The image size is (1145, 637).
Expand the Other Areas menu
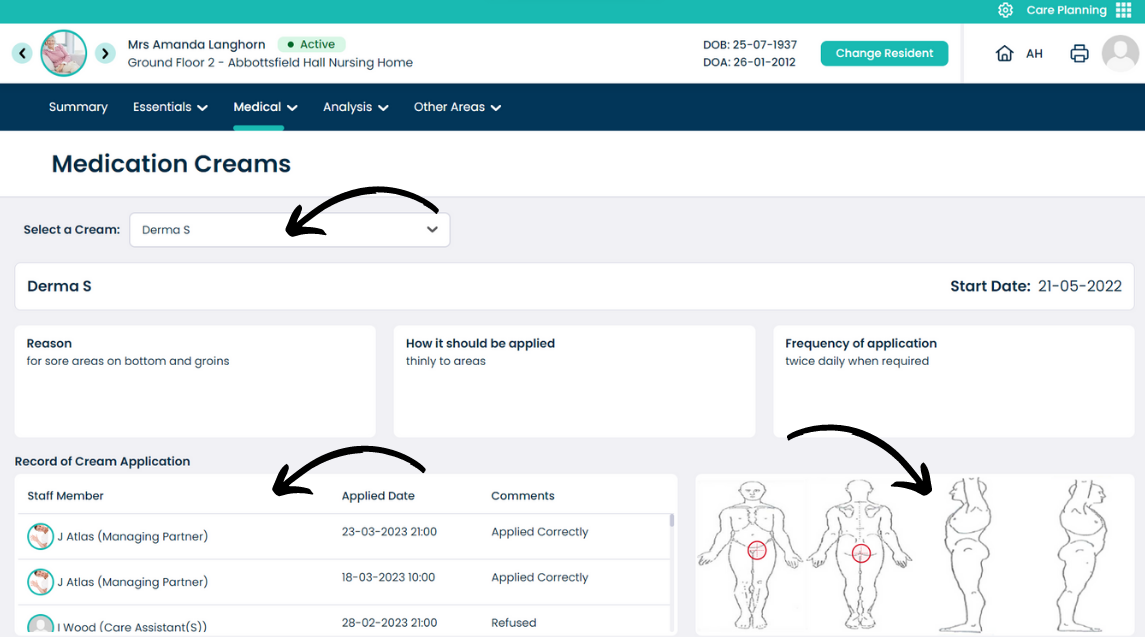point(457,107)
